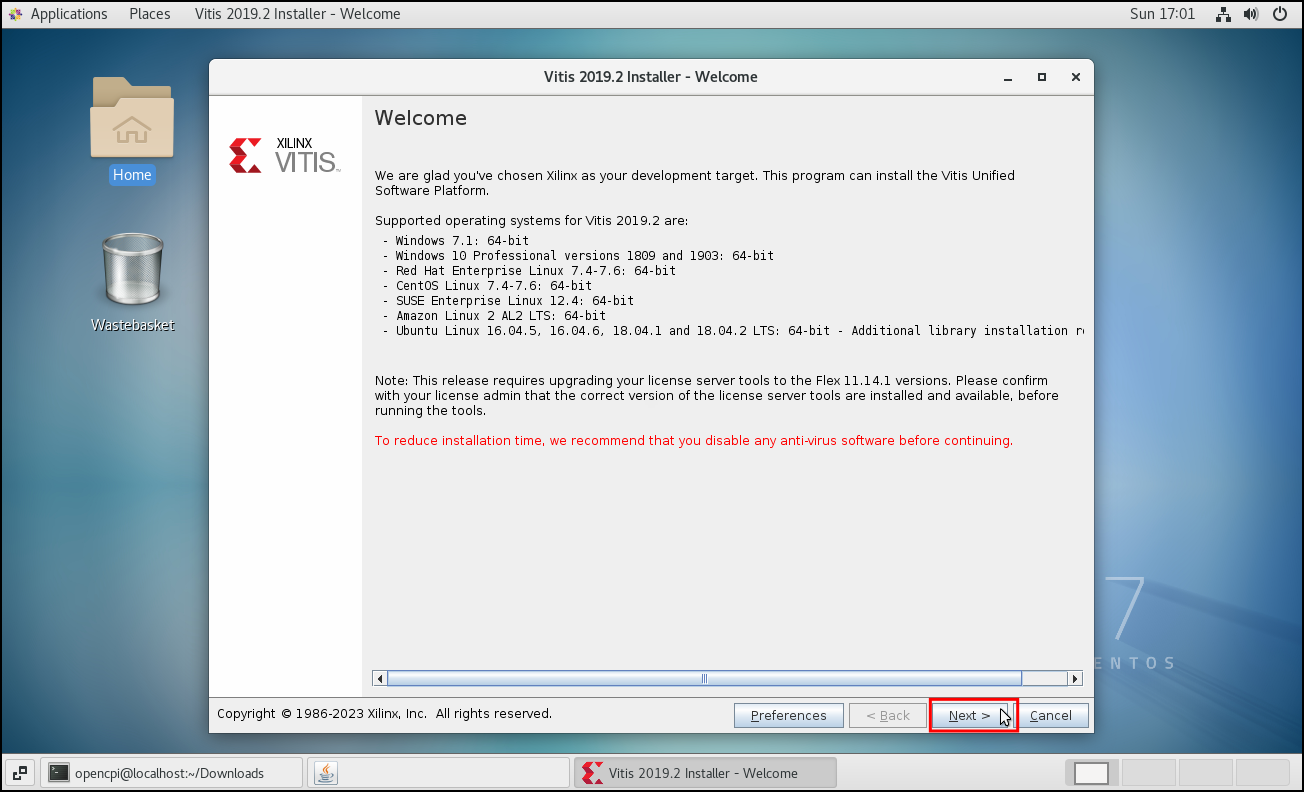The height and width of the screenshot is (792, 1304).
Task: Click the scrollbar left arrow
Action: 379,678
